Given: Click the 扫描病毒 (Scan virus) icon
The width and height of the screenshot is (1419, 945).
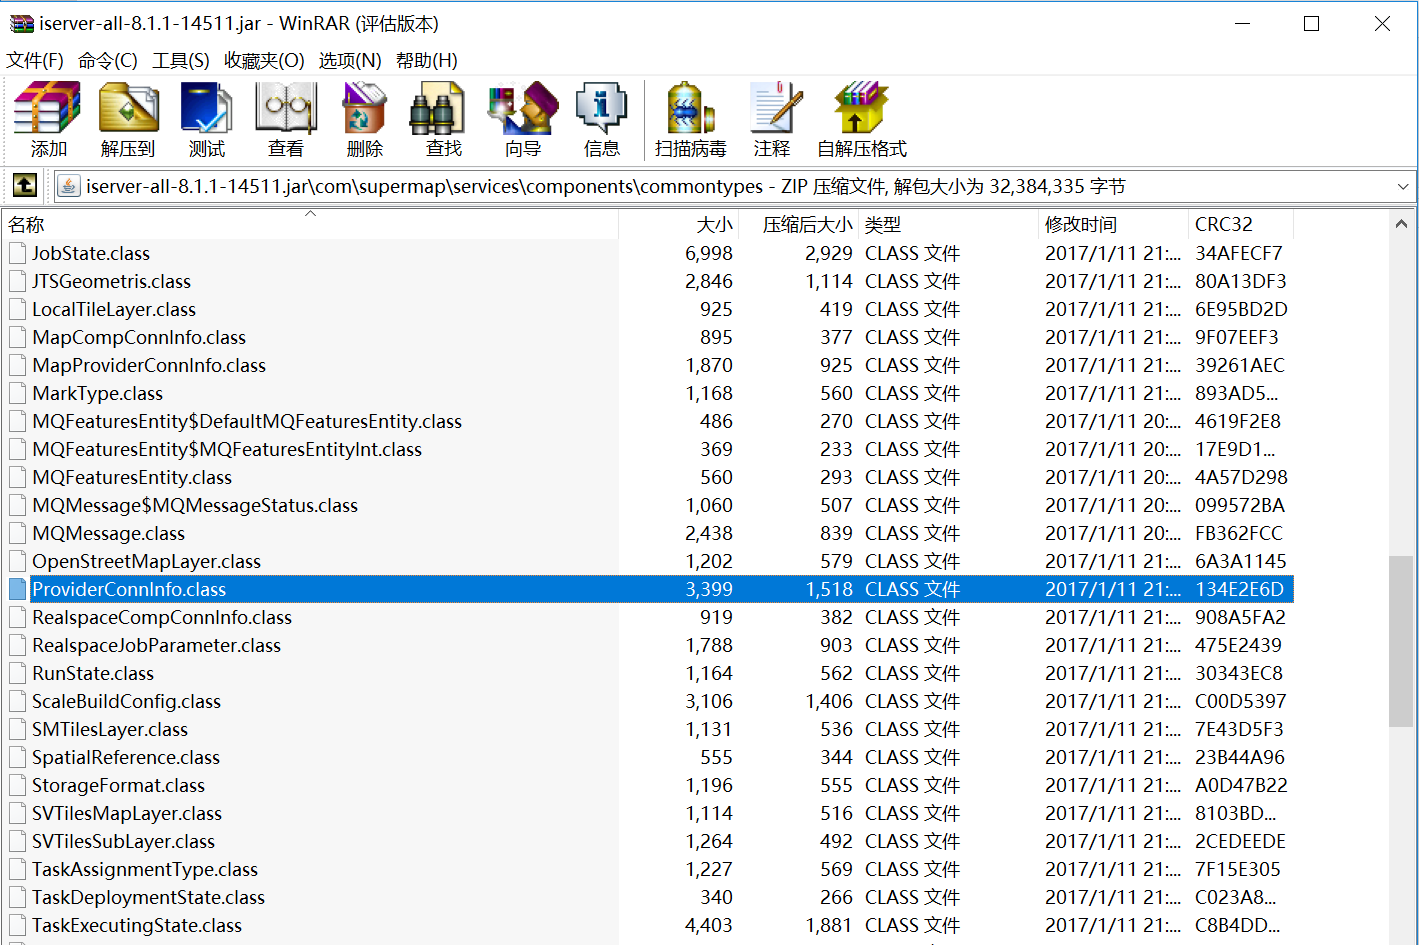Looking at the screenshot, I should pos(690,108).
